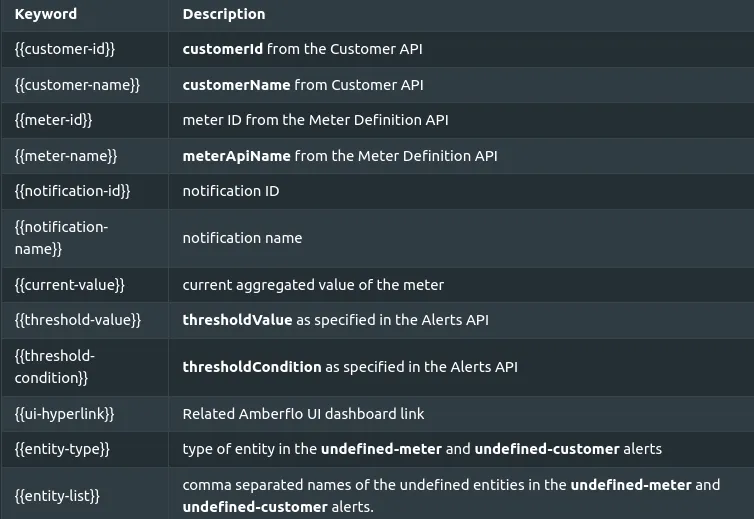Click 'customerId from the Customer API' description

tap(302, 49)
